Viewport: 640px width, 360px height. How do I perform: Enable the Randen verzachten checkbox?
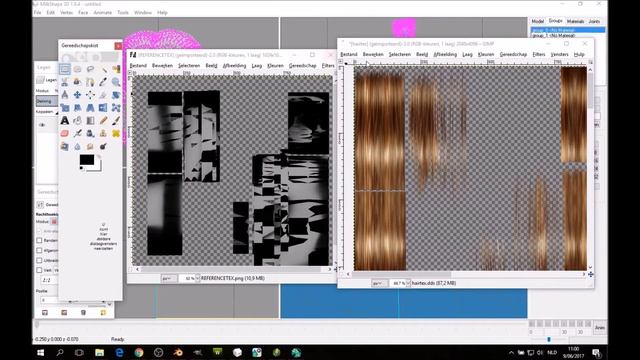pos(40,240)
